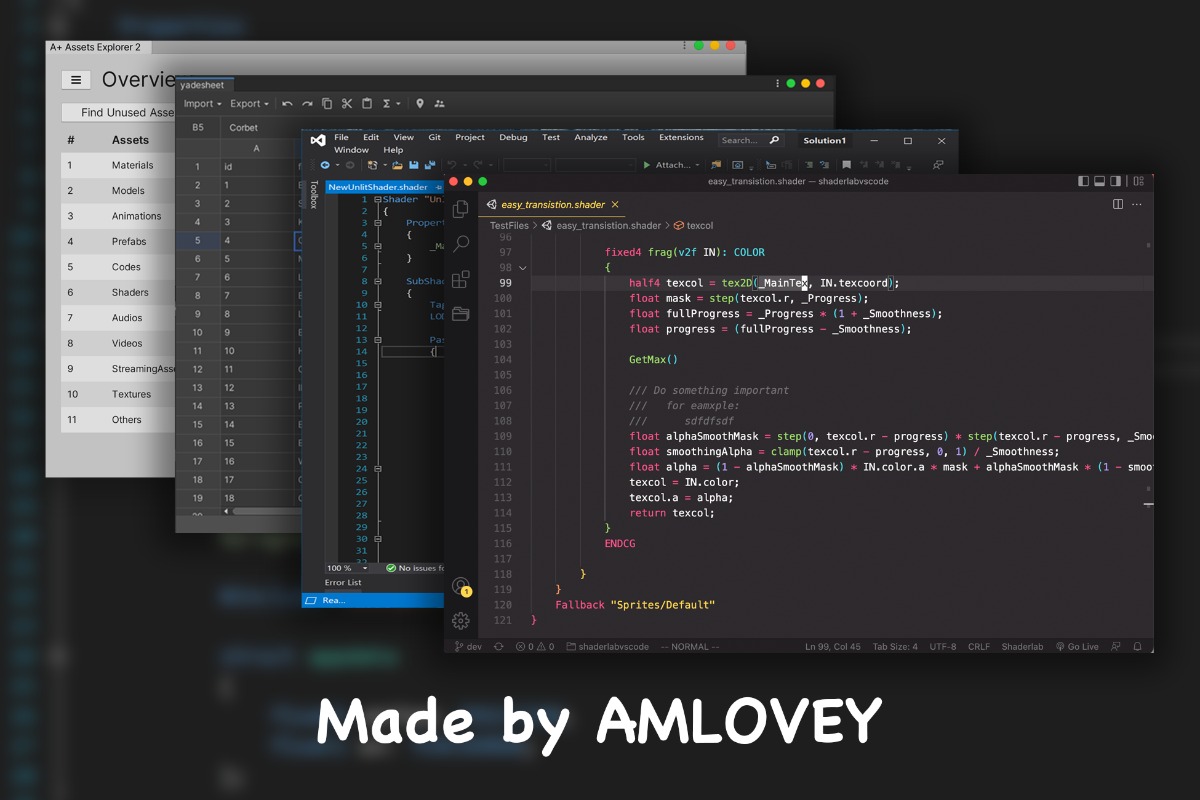This screenshot has width=1200, height=800.
Task: Click the TestFiles breadcrumb in VS Code
Action: [x=509, y=226]
